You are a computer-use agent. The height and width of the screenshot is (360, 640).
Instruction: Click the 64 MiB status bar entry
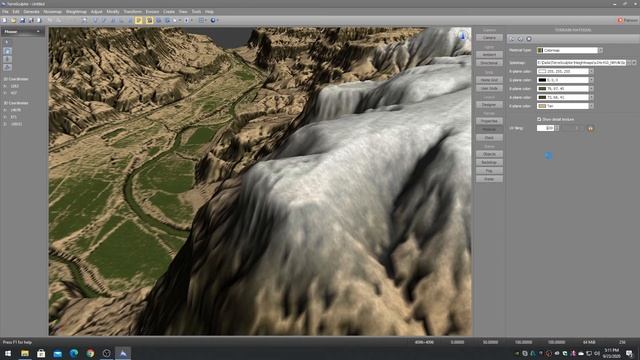click(x=589, y=342)
